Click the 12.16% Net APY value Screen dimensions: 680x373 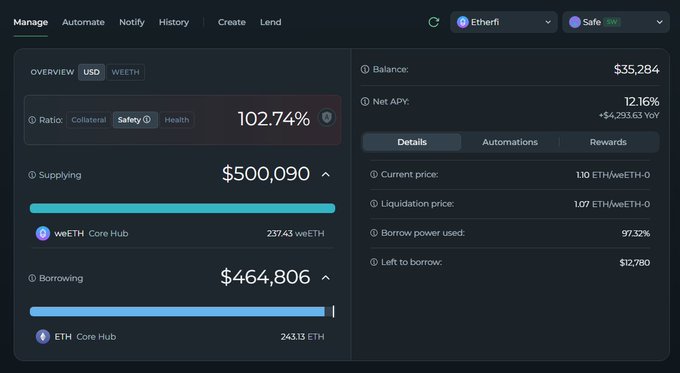point(642,101)
